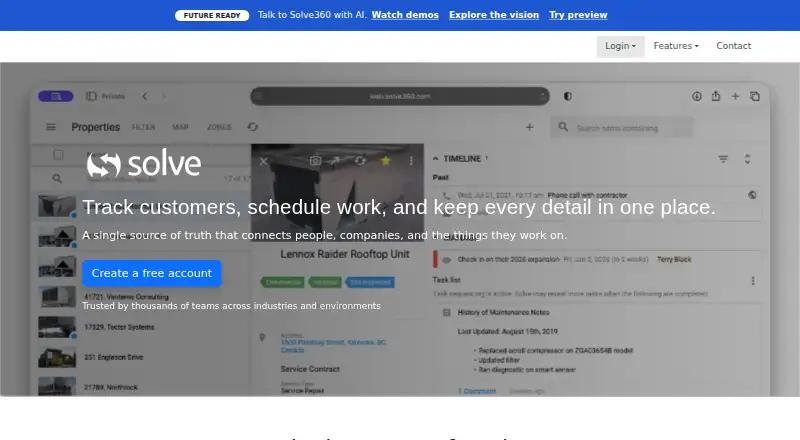Select the 21789, Northrock row

tap(143, 386)
